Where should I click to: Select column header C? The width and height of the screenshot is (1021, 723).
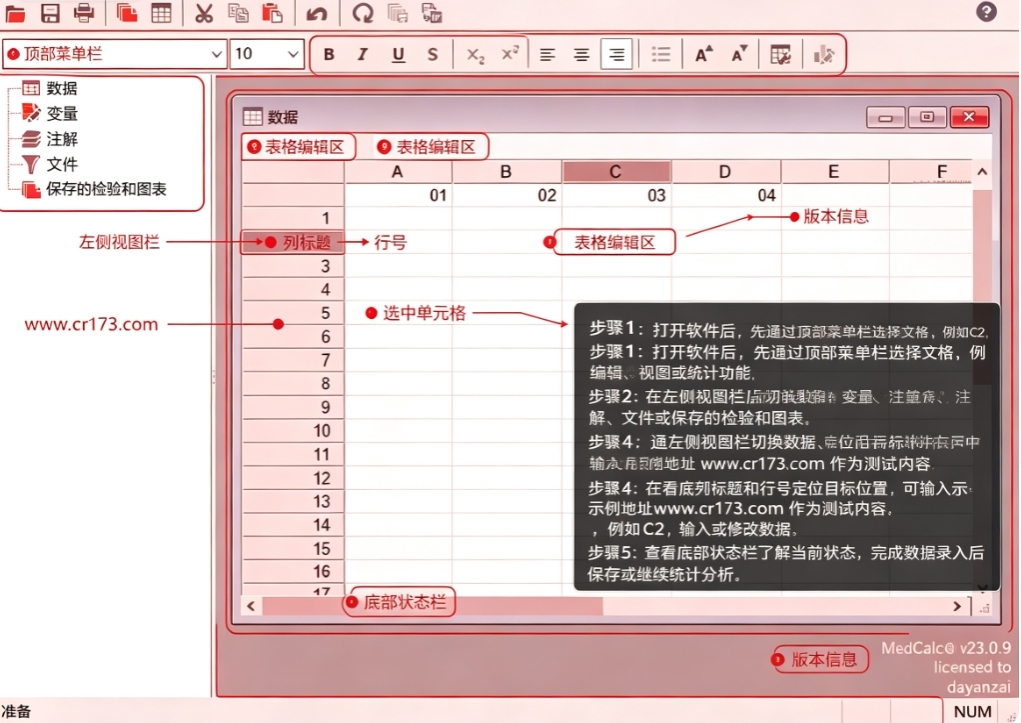coord(615,171)
